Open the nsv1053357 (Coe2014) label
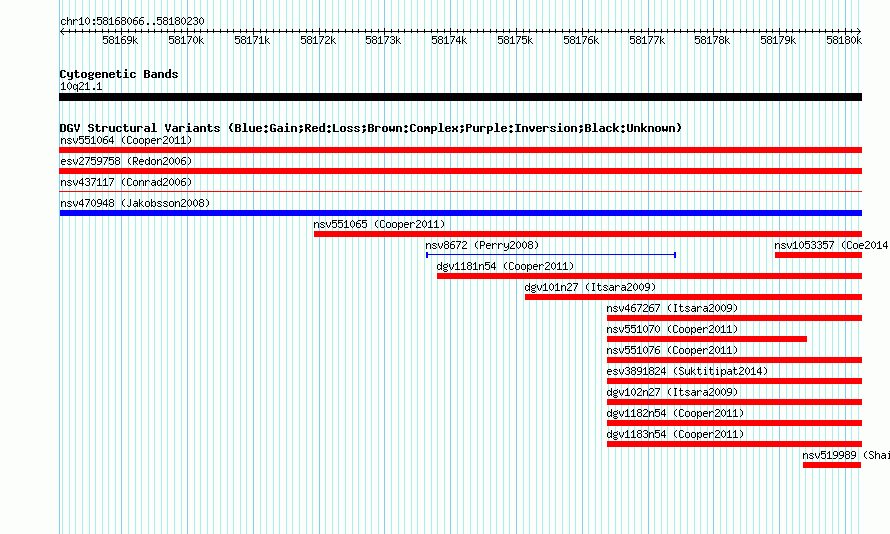Viewport: 890px width, 534px height. [831, 245]
